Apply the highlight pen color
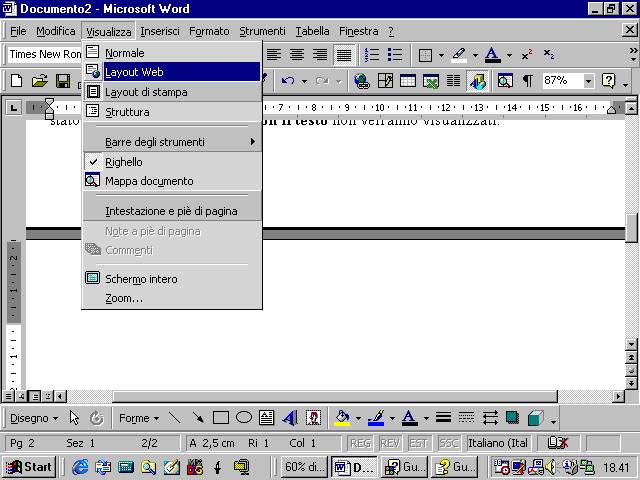 (x=459, y=55)
